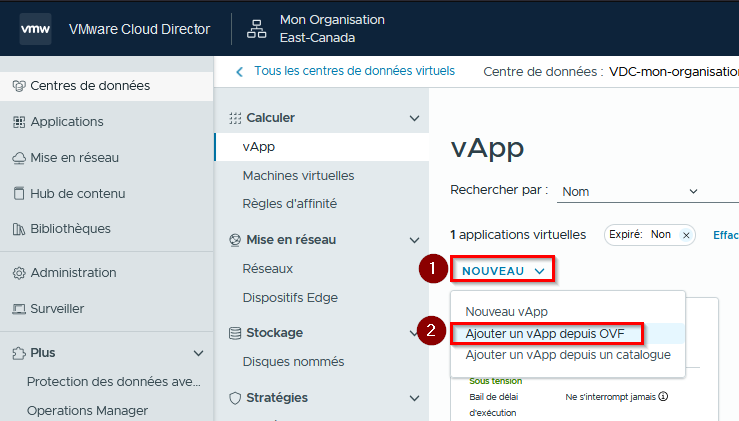Open Operations Manager entry
739x421 pixels.
pos(87,411)
